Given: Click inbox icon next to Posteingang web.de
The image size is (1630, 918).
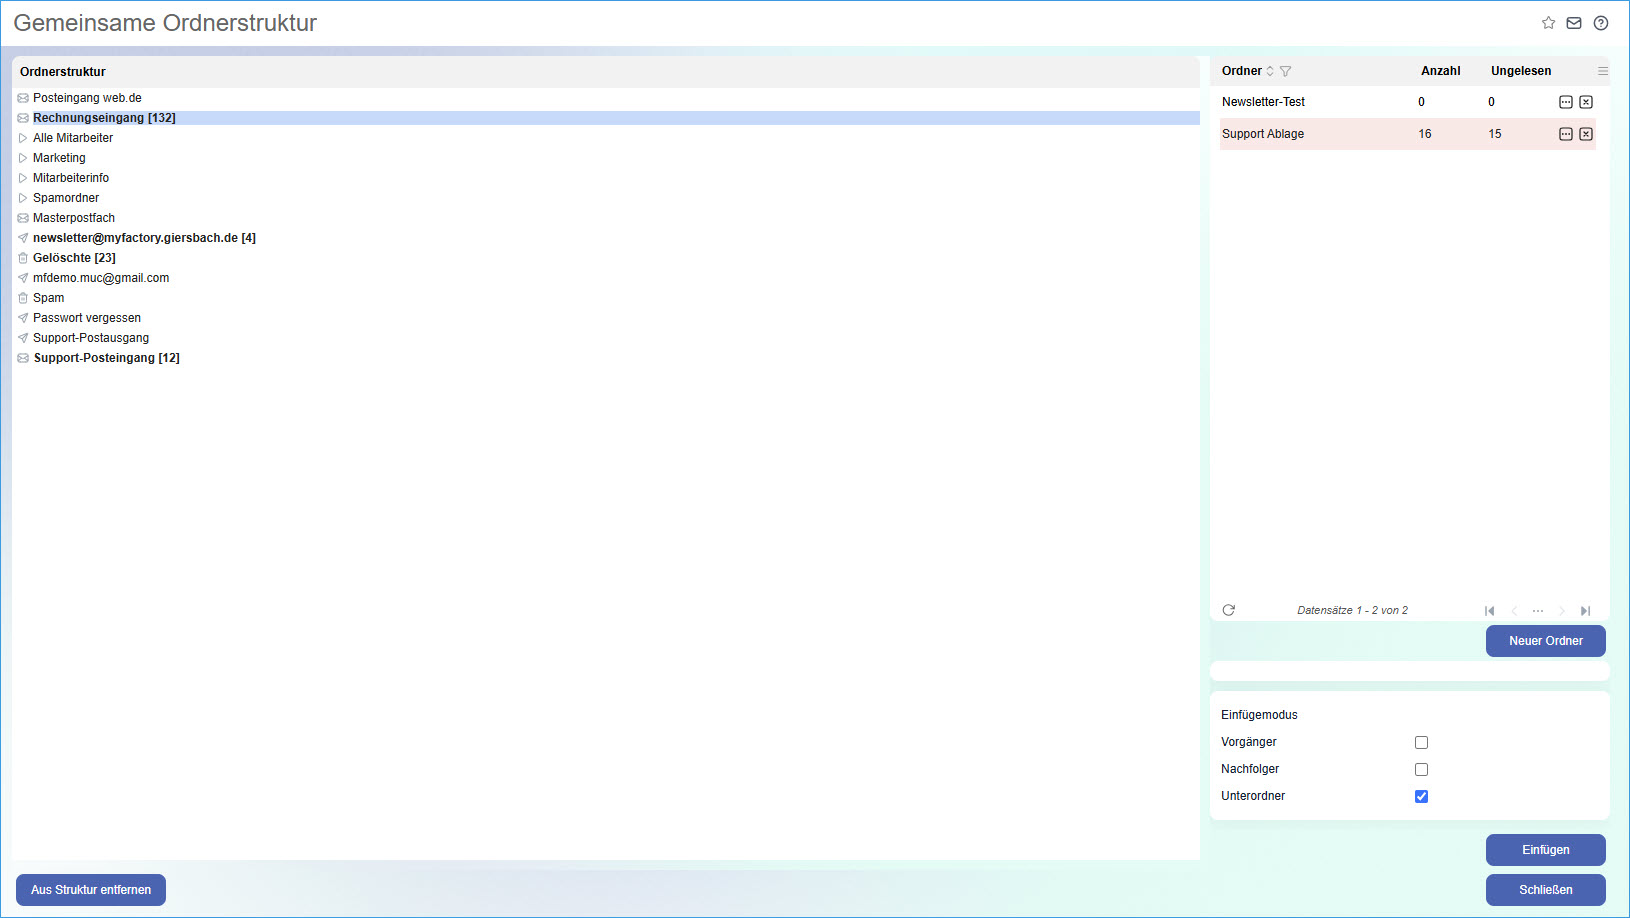Looking at the screenshot, I should [23, 98].
